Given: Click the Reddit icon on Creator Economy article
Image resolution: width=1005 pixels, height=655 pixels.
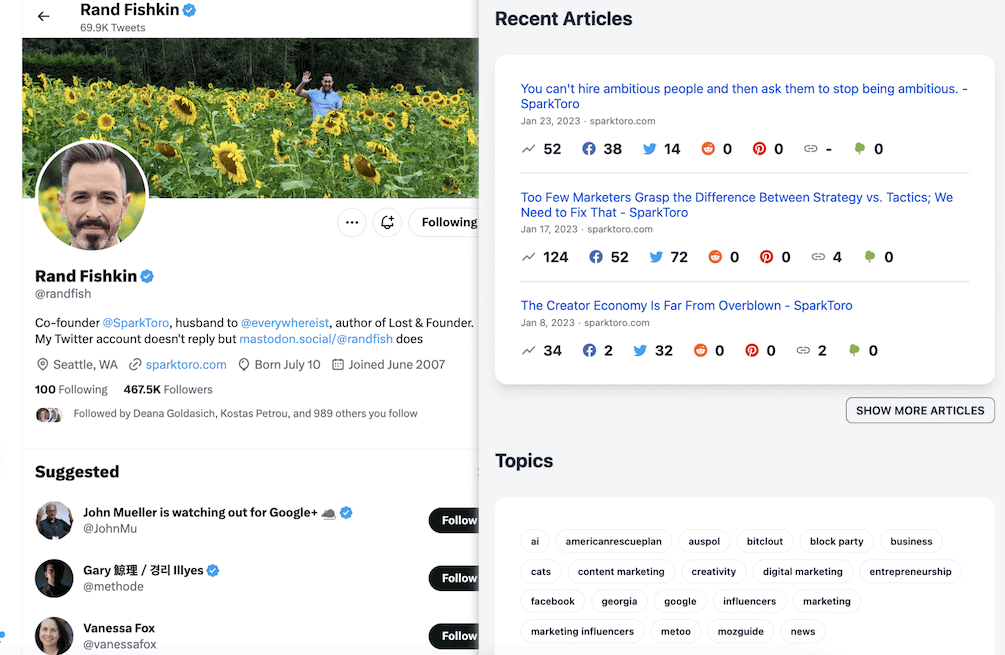Looking at the screenshot, I should point(700,351).
